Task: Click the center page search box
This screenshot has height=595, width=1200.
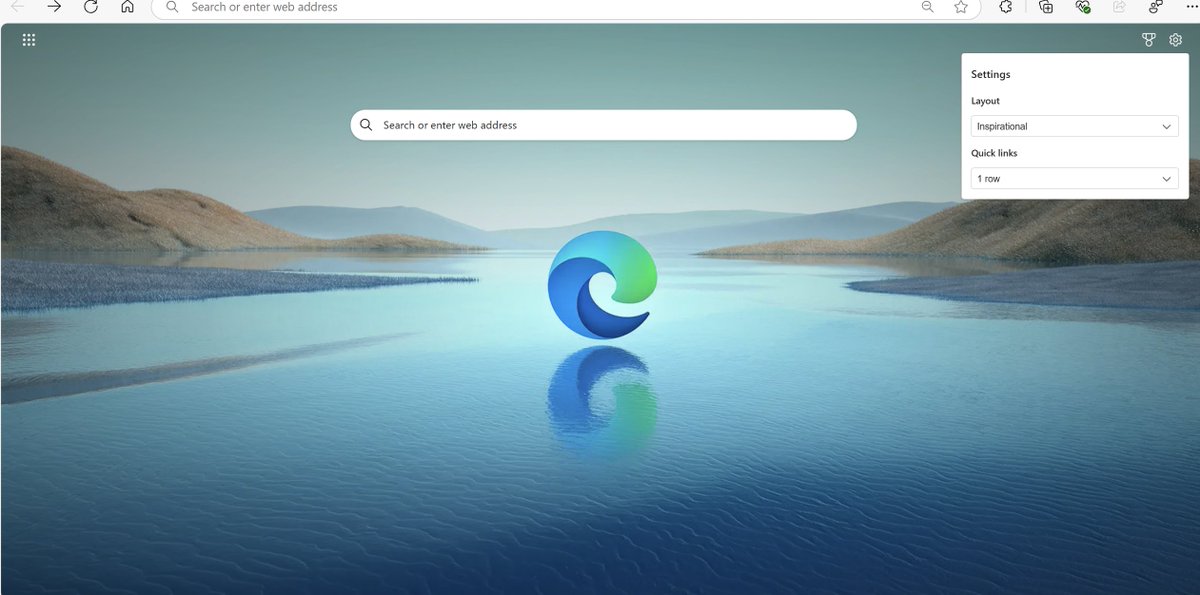Action: [x=603, y=125]
